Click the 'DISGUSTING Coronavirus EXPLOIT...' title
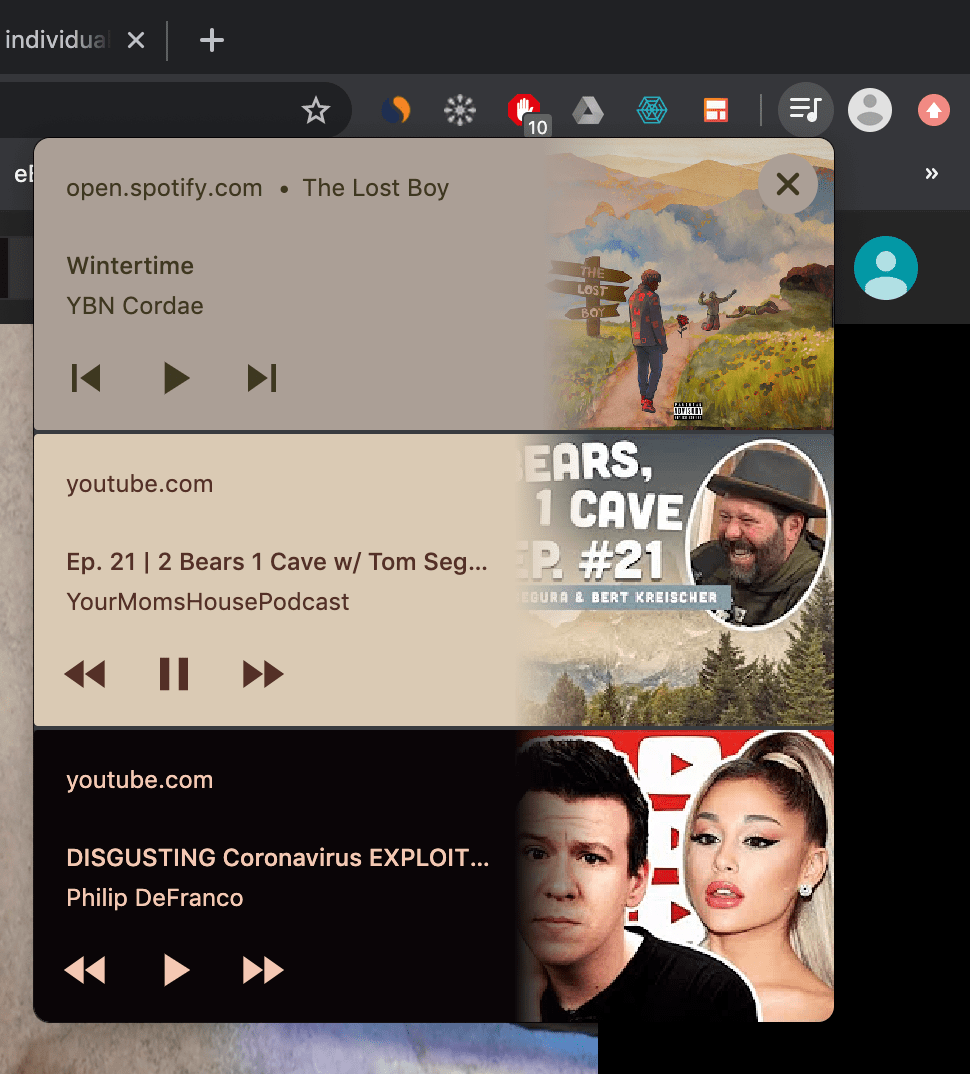 [277, 858]
